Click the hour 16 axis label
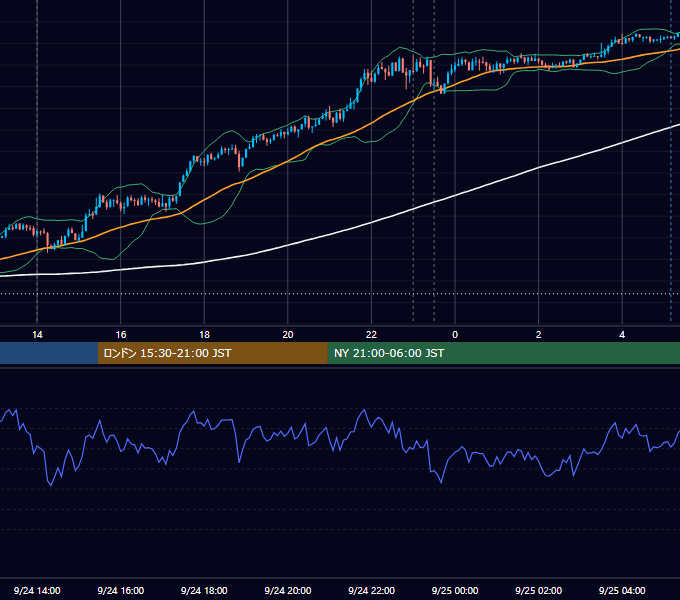The height and width of the screenshot is (600, 680). 121,335
